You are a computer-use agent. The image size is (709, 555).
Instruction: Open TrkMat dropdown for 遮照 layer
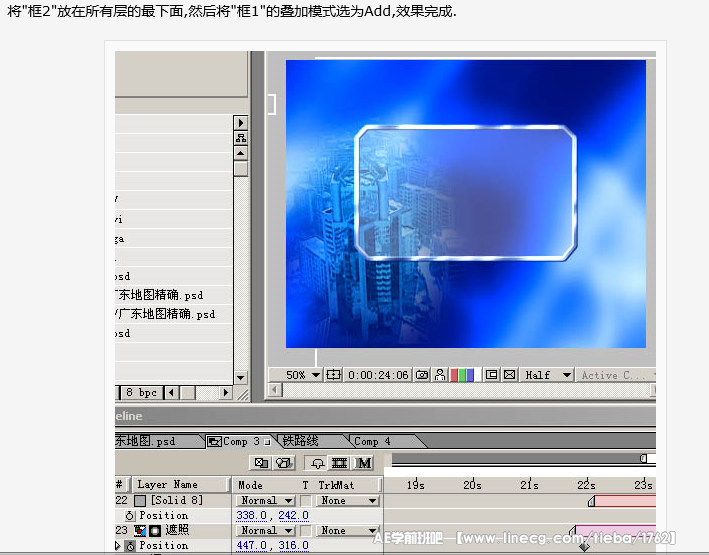(x=347, y=531)
